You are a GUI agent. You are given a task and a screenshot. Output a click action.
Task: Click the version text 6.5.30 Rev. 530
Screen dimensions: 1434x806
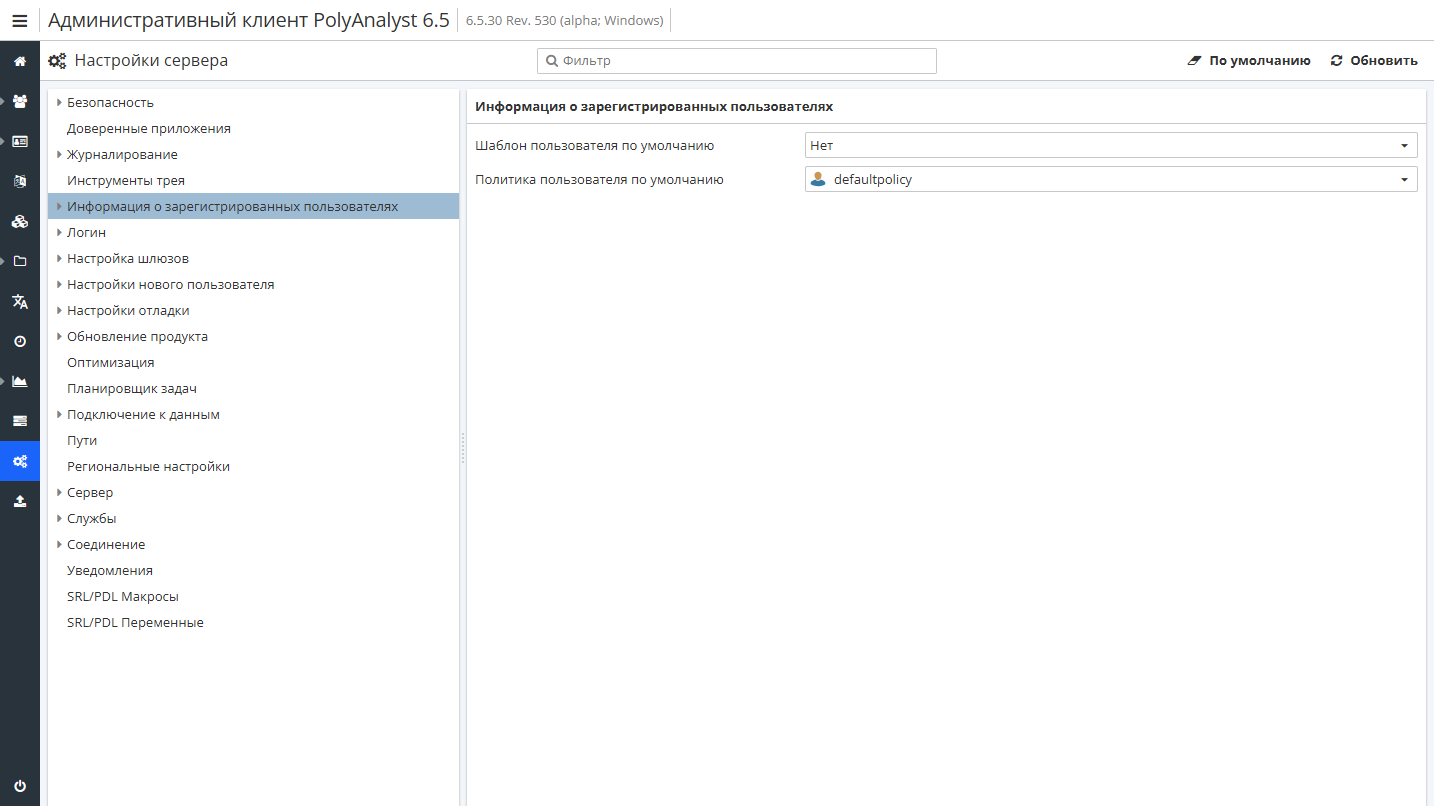tap(565, 21)
